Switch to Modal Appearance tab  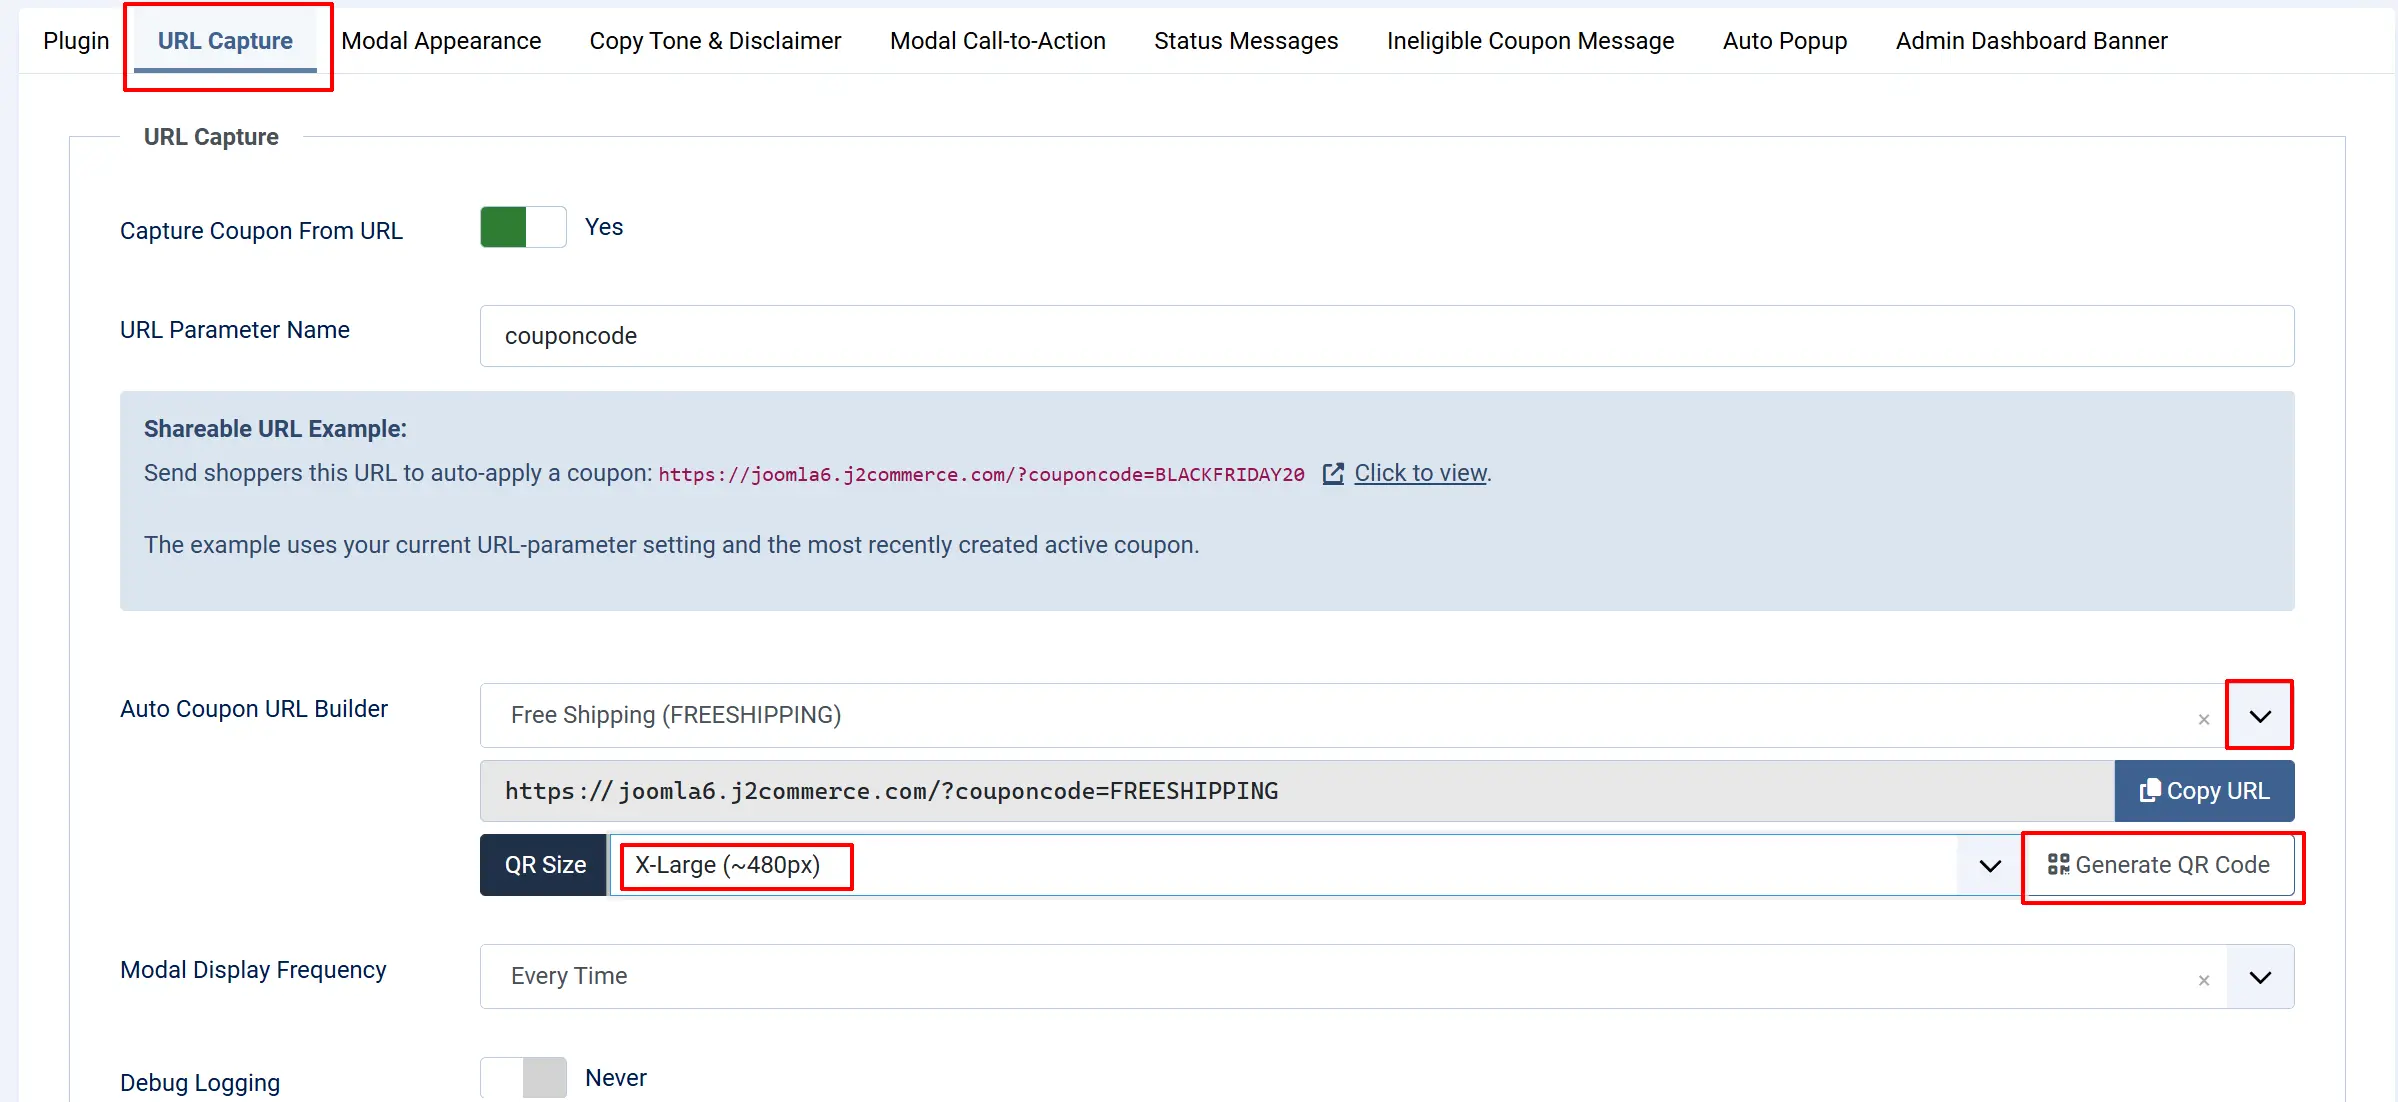coord(441,41)
